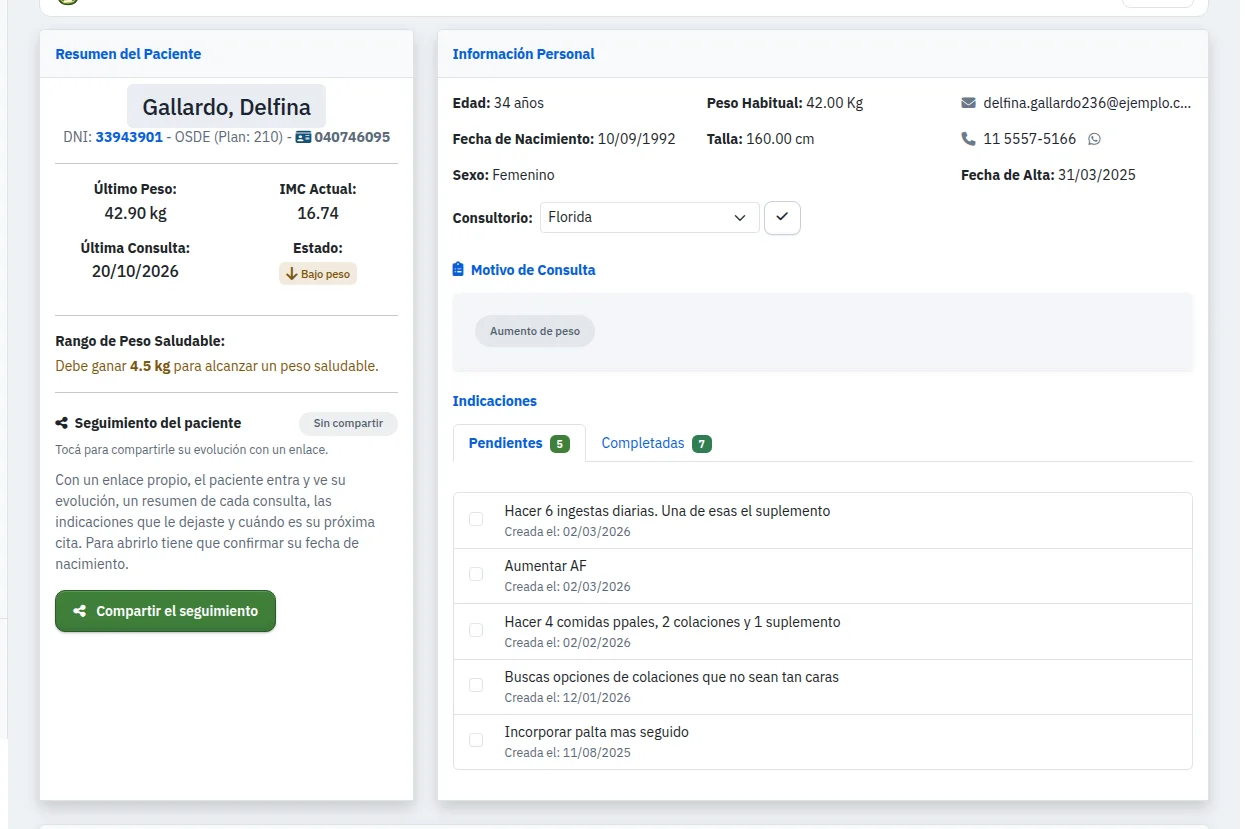Screen dimensions: 1248x829
Task: Open the Consultorio dropdown showing Florida
Action: [649, 218]
